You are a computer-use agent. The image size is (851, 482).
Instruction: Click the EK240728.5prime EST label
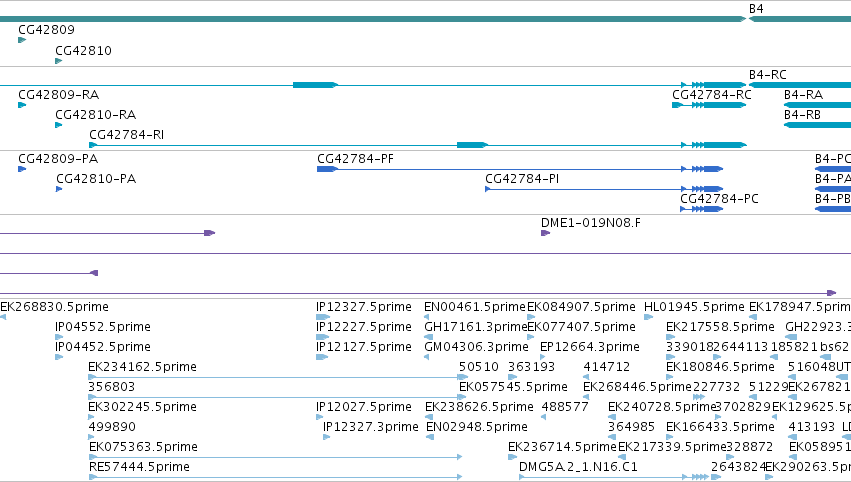662,408
